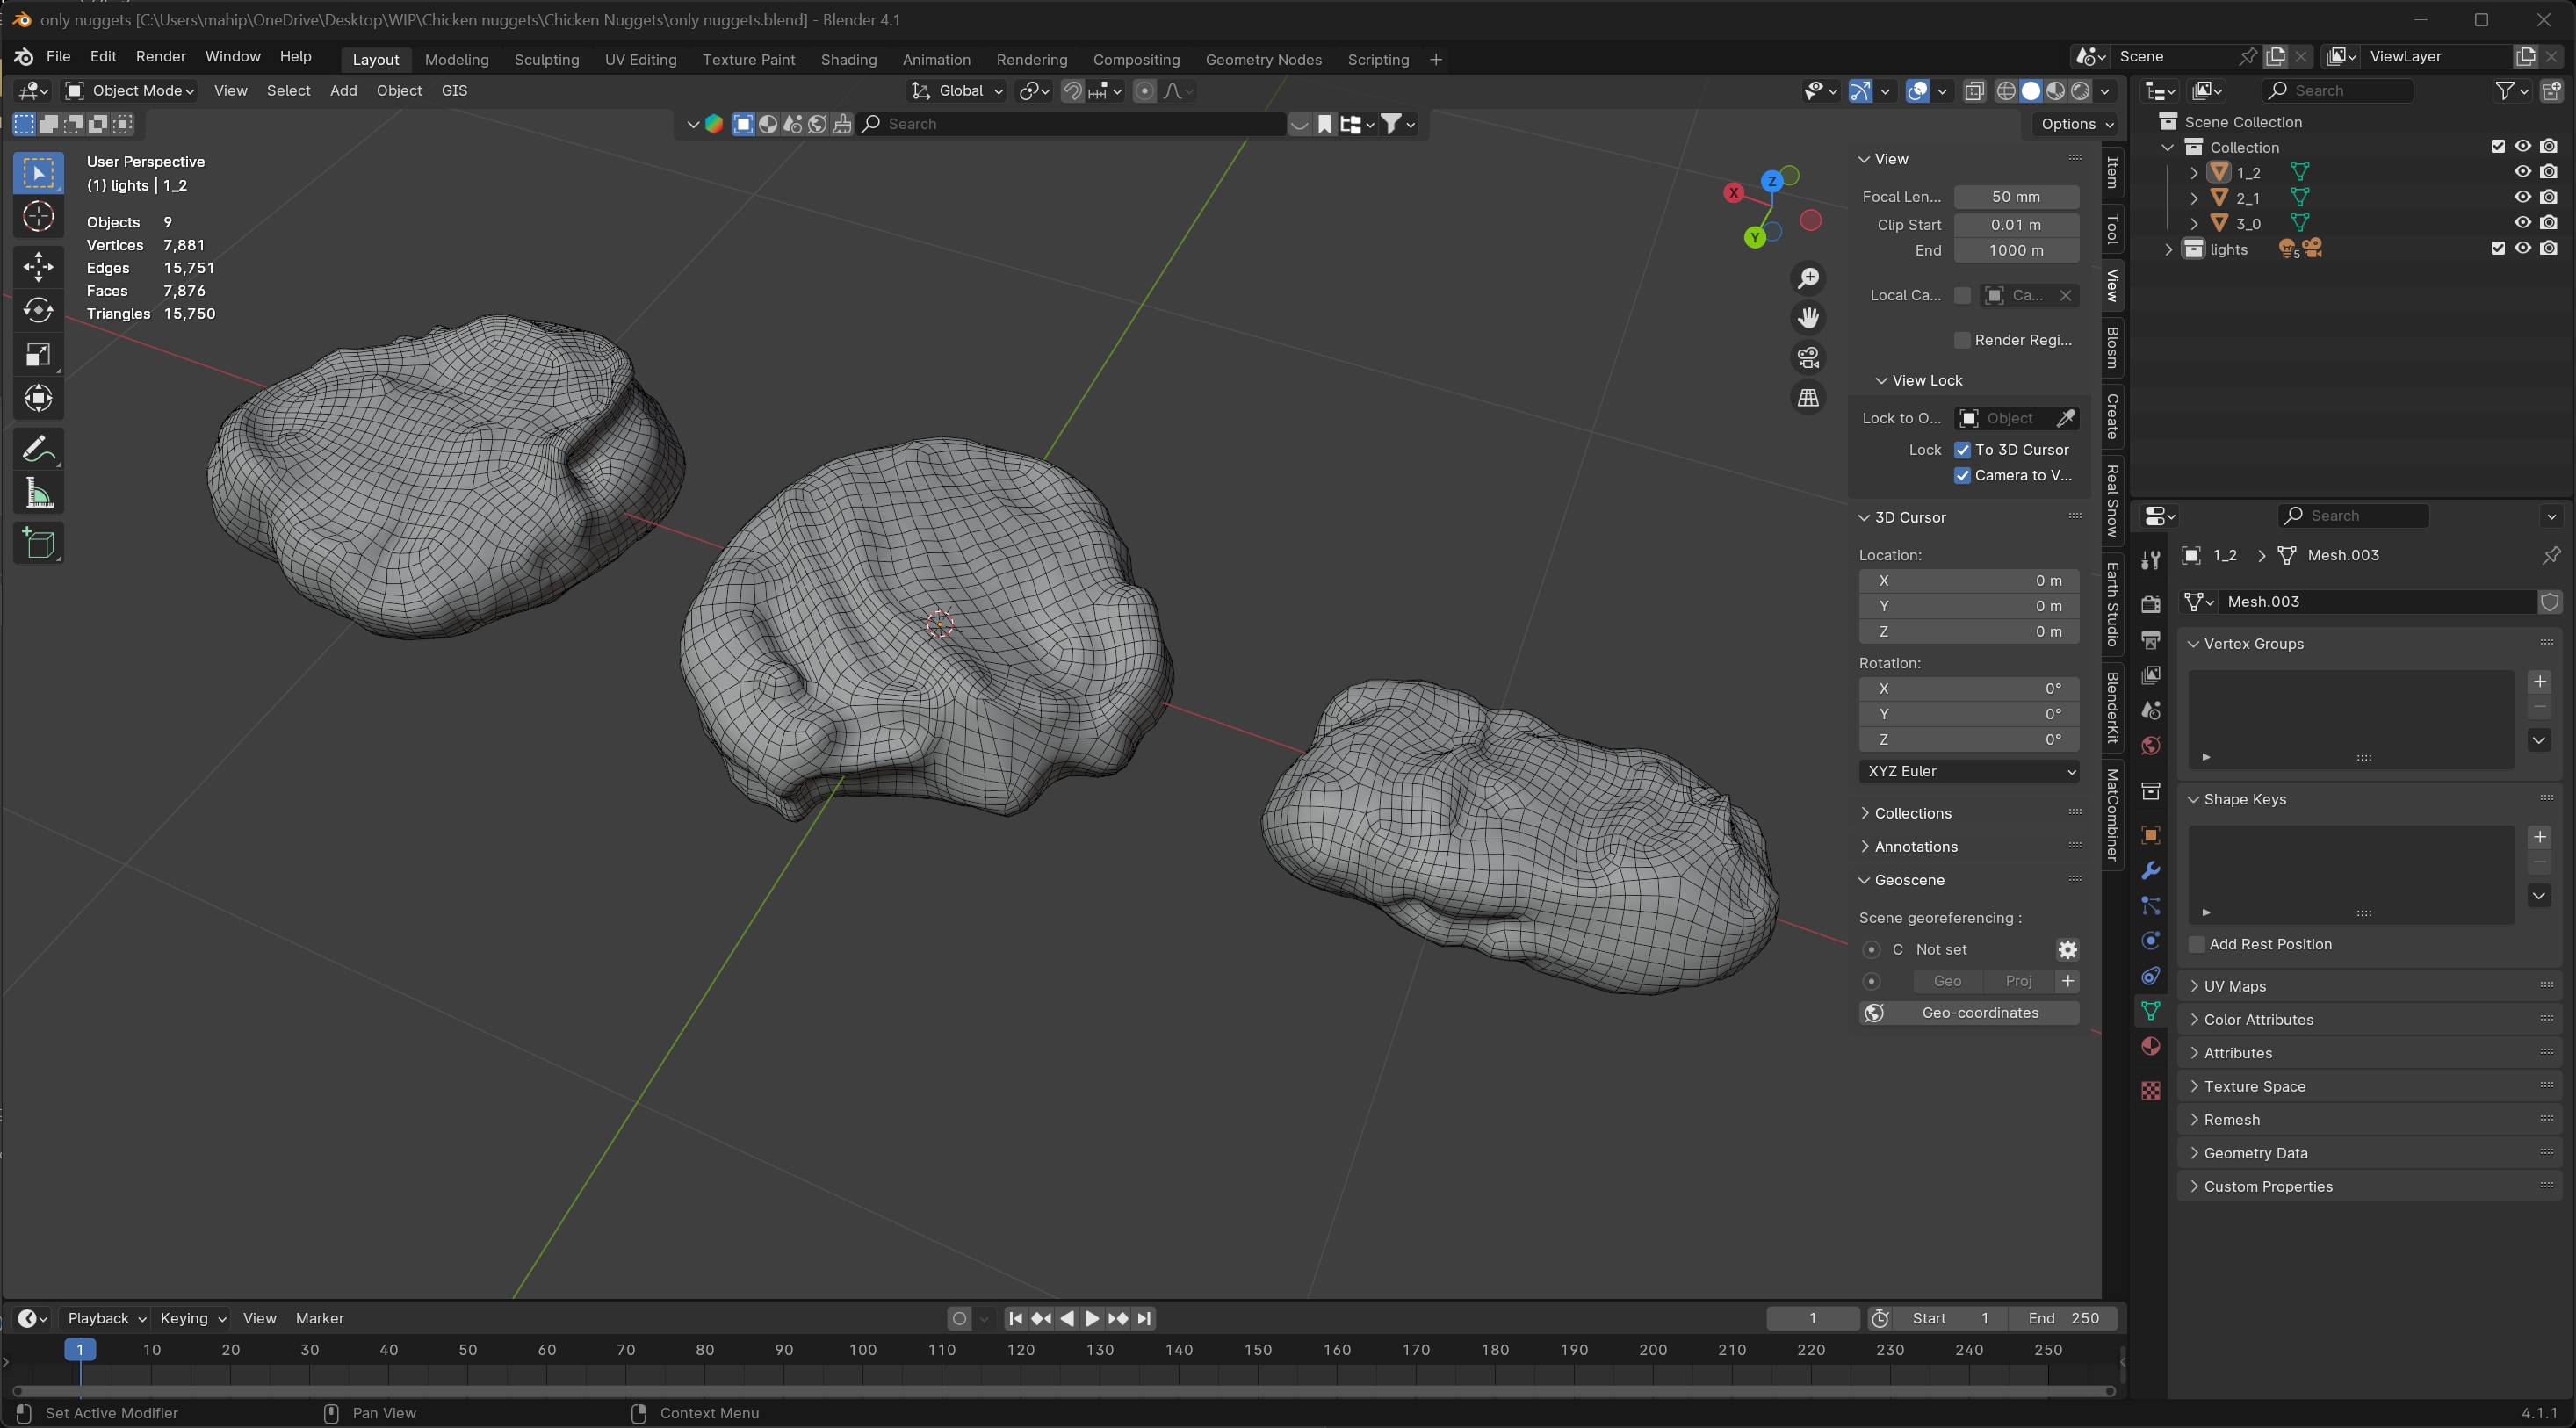This screenshot has width=2576, height=1428.
Task: Switch to the Sculpting workspace tab
Action: [x=546, y=59]
